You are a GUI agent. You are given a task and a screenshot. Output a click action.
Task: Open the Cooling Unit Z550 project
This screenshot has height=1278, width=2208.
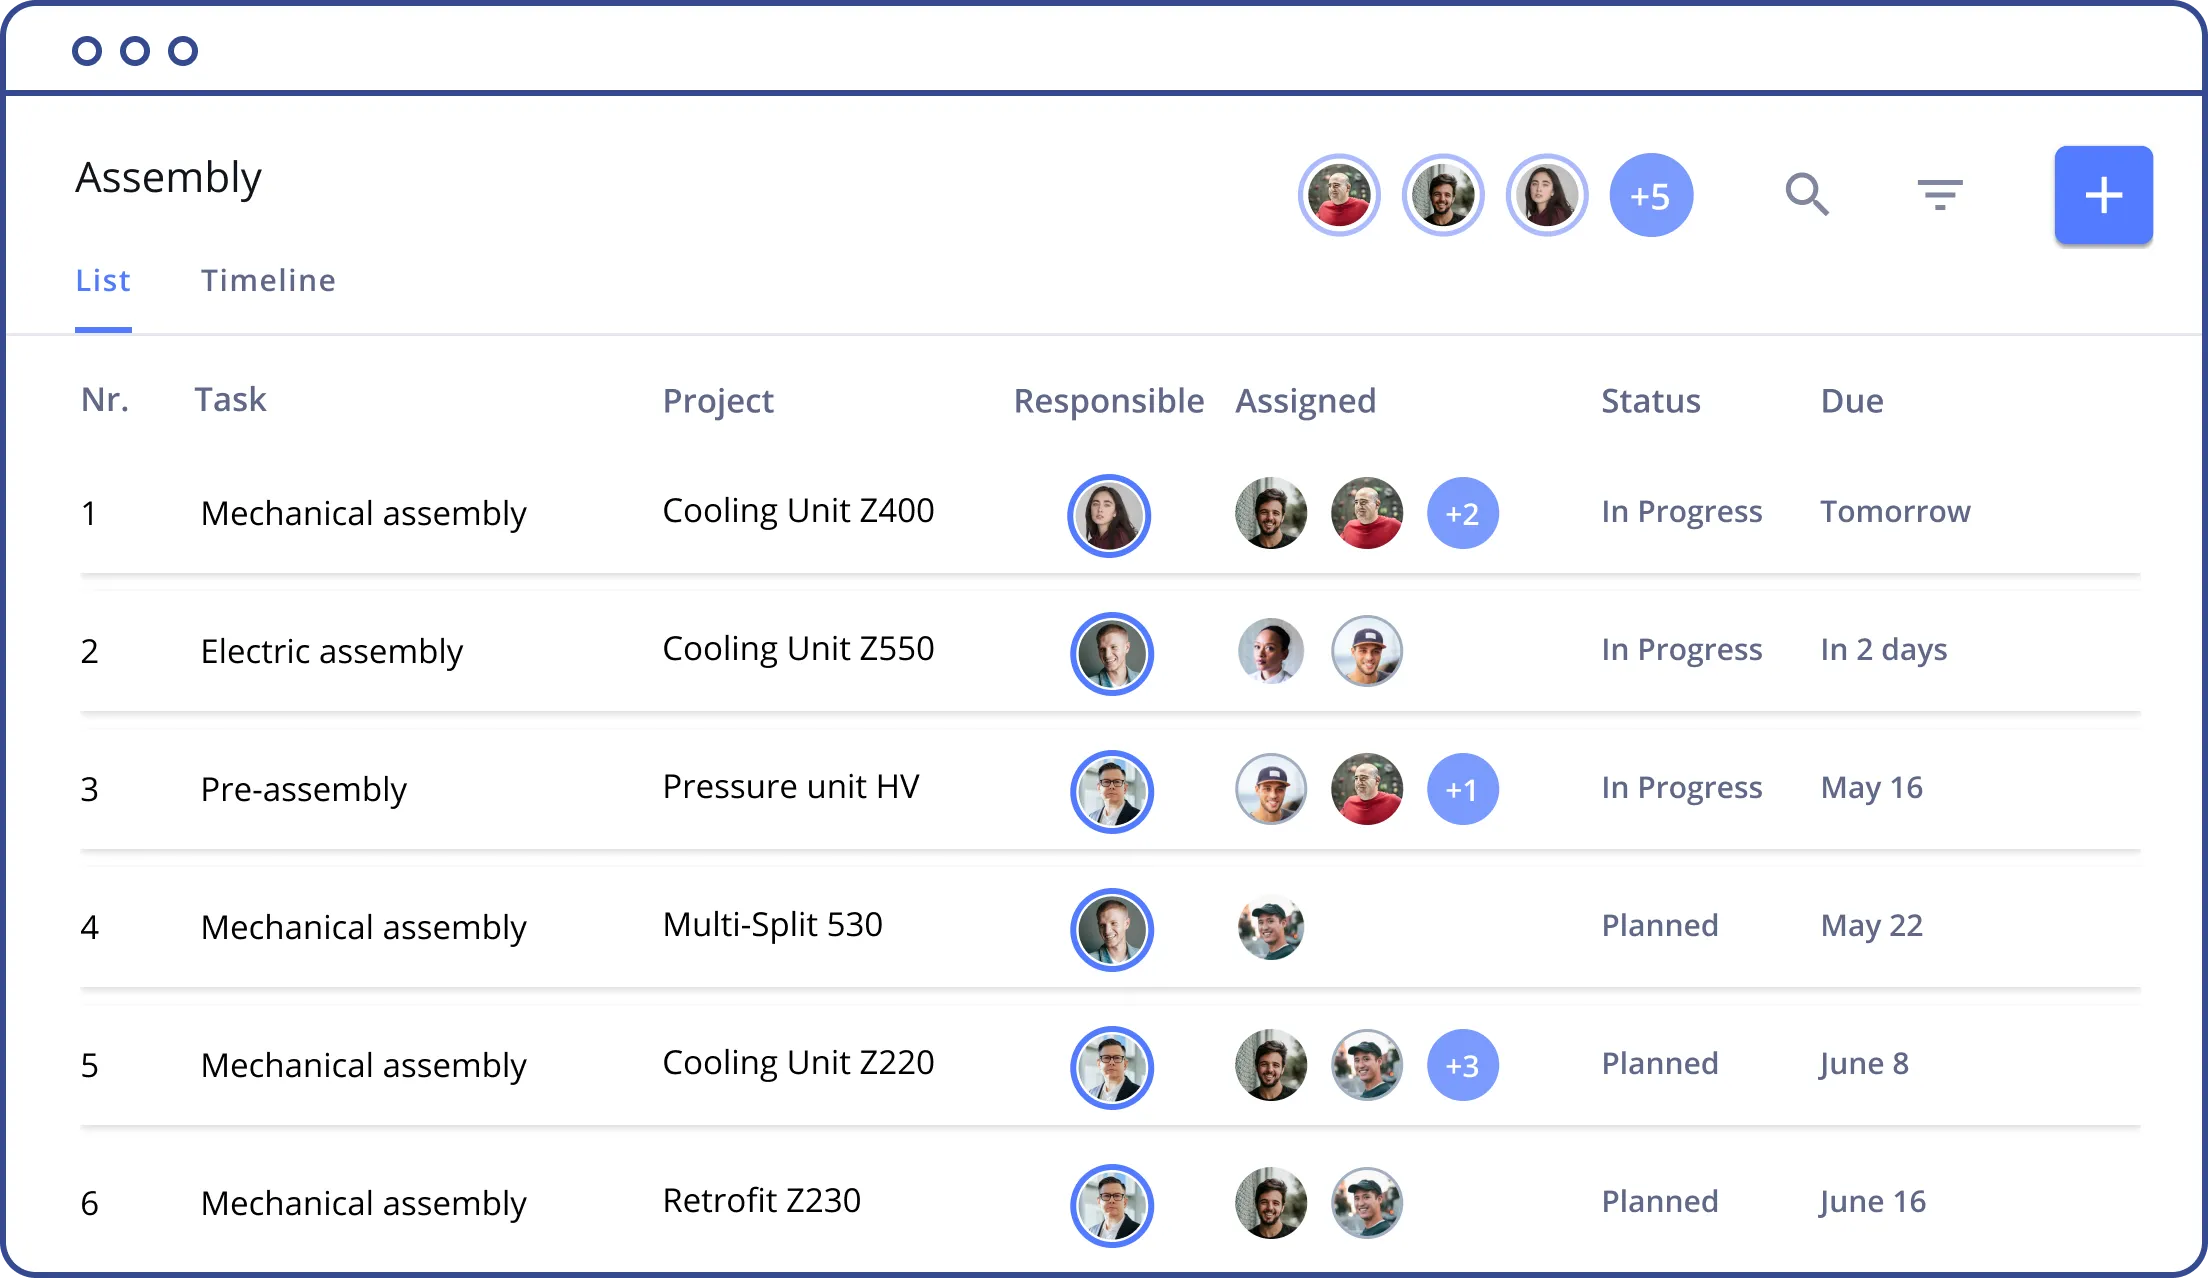(797, 649)
